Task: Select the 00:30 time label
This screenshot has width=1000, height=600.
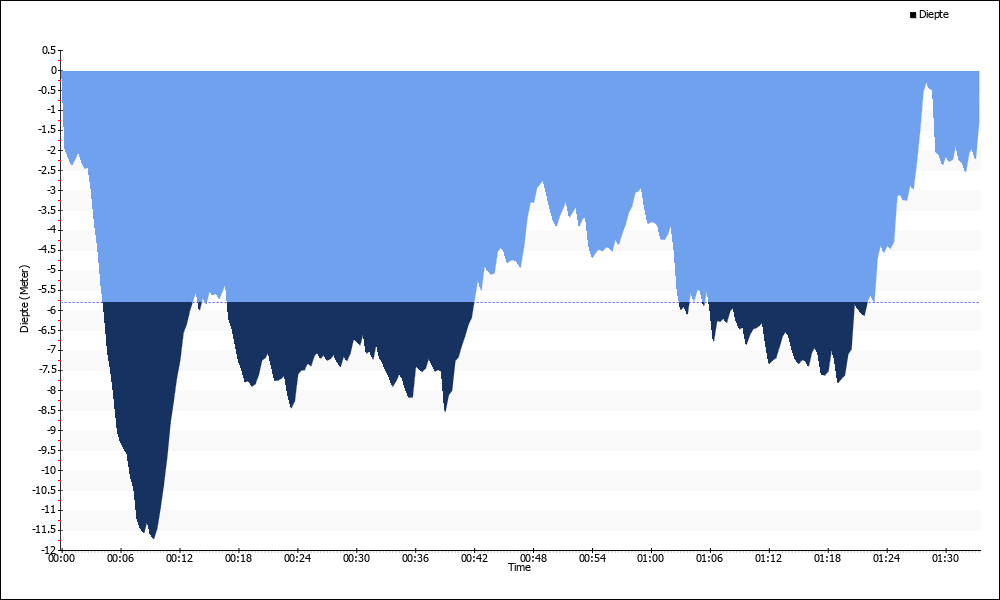Action: 356,558
